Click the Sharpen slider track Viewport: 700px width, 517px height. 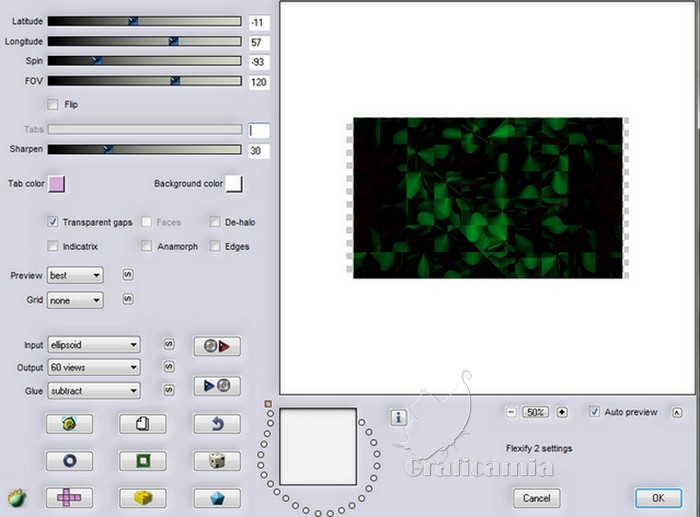(145, 149)
